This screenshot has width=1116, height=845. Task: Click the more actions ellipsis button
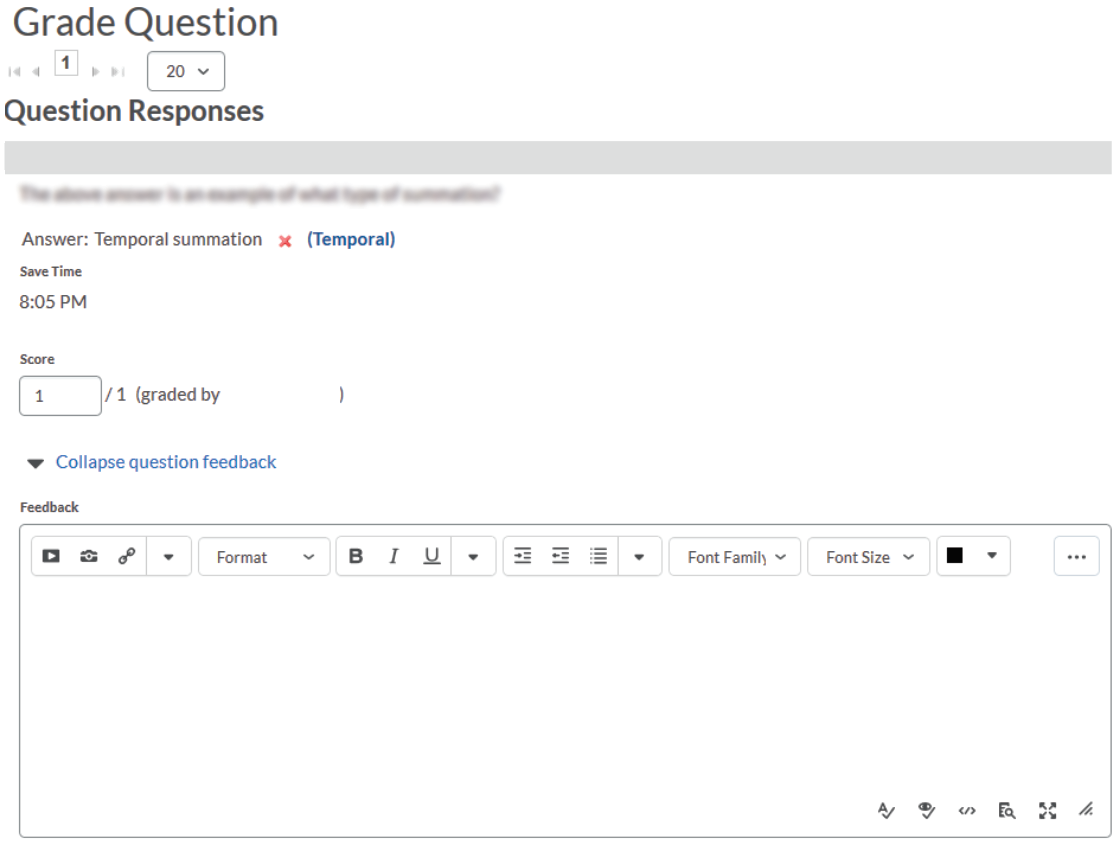1076,557
